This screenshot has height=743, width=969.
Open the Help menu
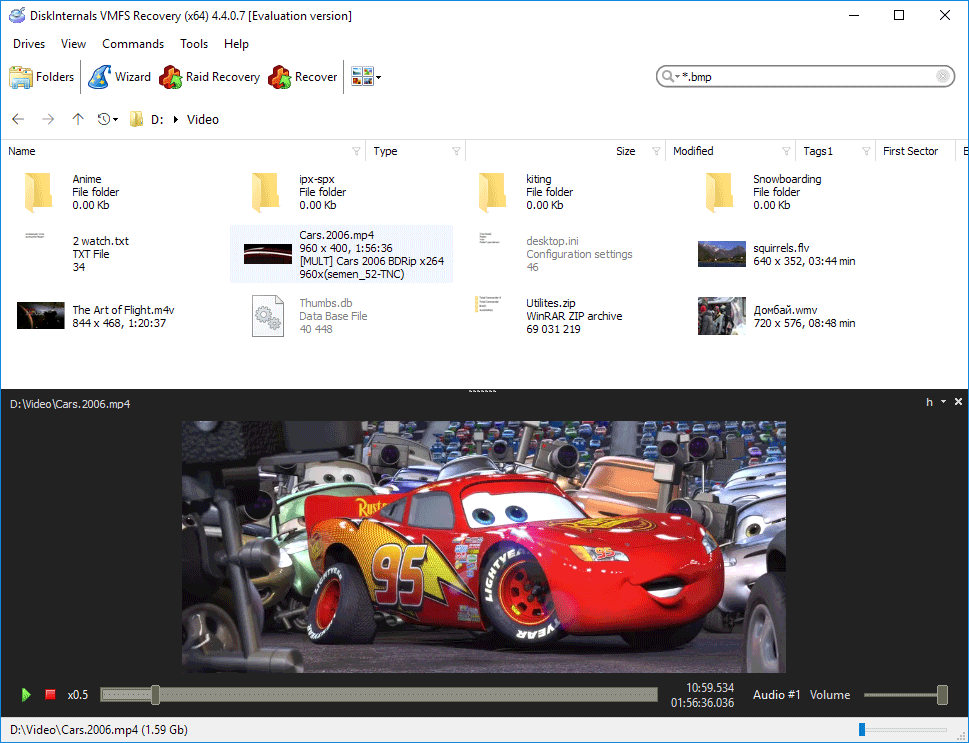pos(236,44)
